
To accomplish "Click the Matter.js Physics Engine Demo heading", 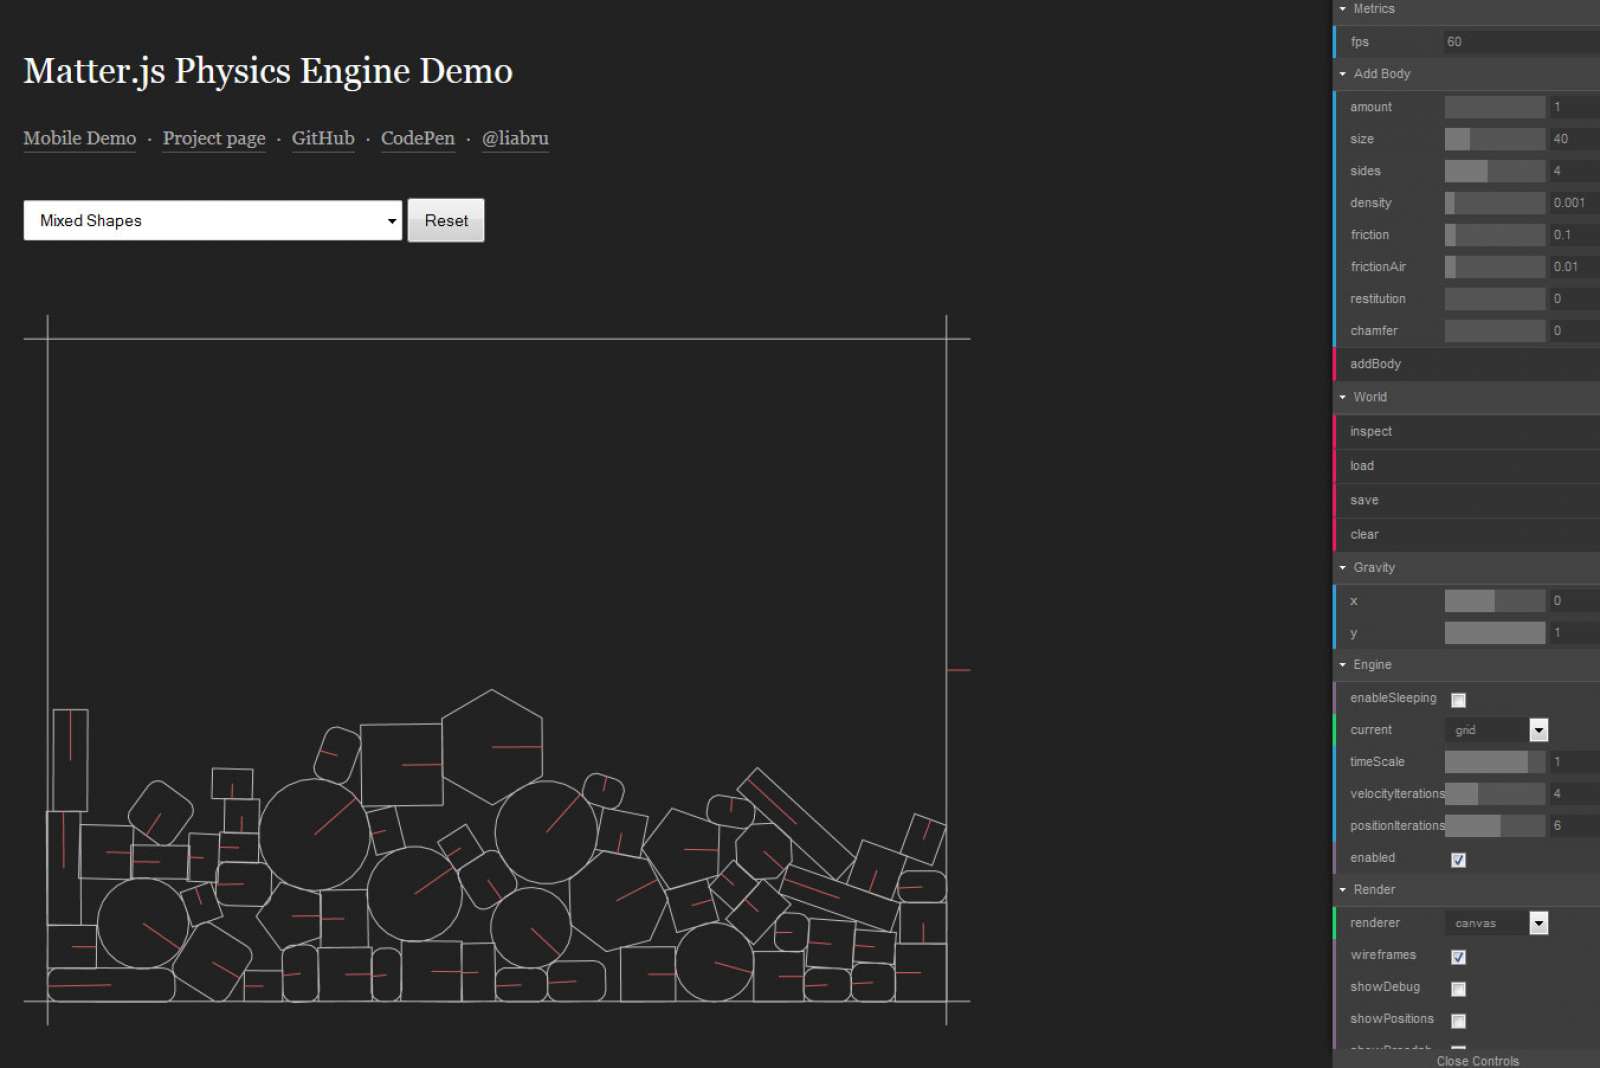I will (x=268, y=71).
